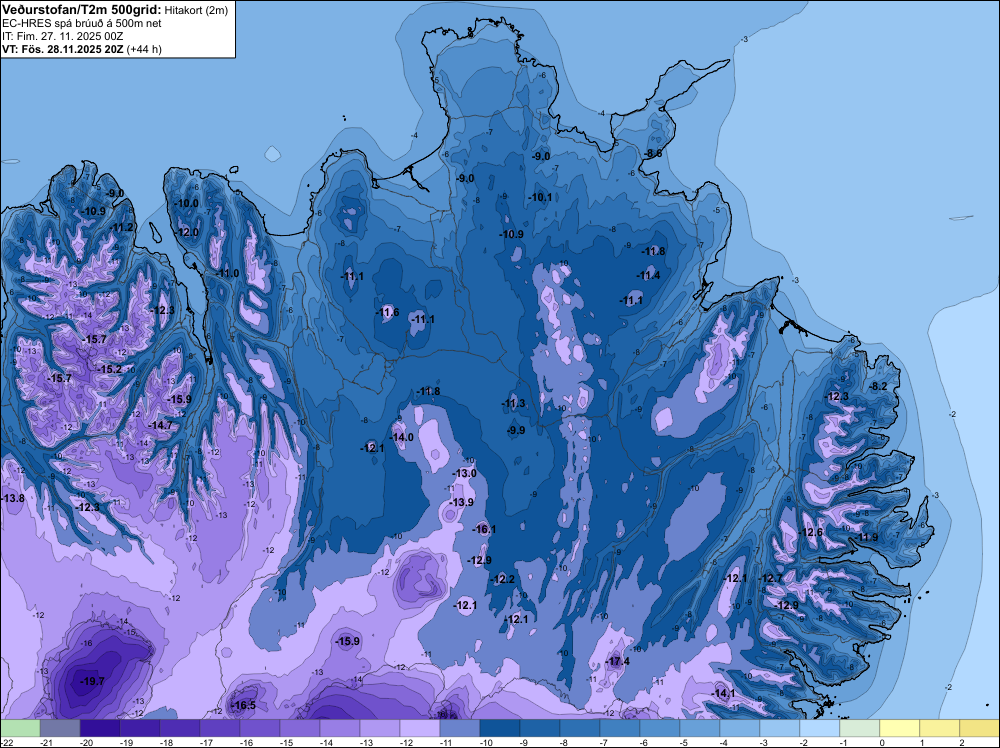Click the -17.4 temperature label
Image resolution: width=1000 pixels, height=748 pixels.
coord(617,661)
